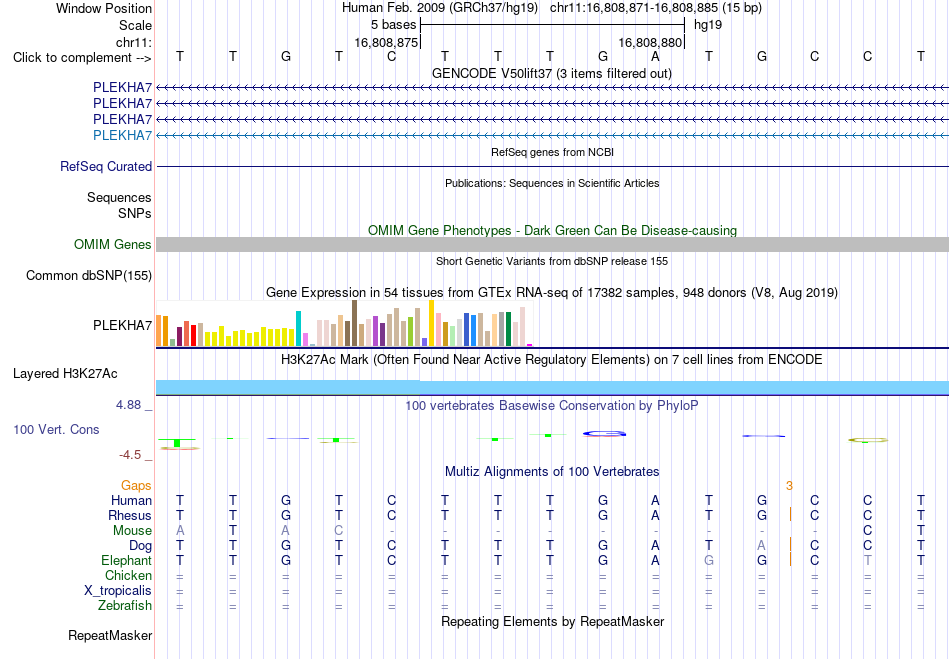Click the orange gap count '3' marker
The image size is (950, 659).
coord(789,485)
